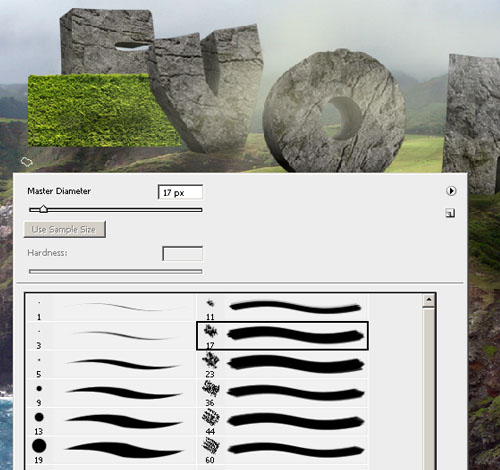Click the Master Diameter value field

point(180,192)
